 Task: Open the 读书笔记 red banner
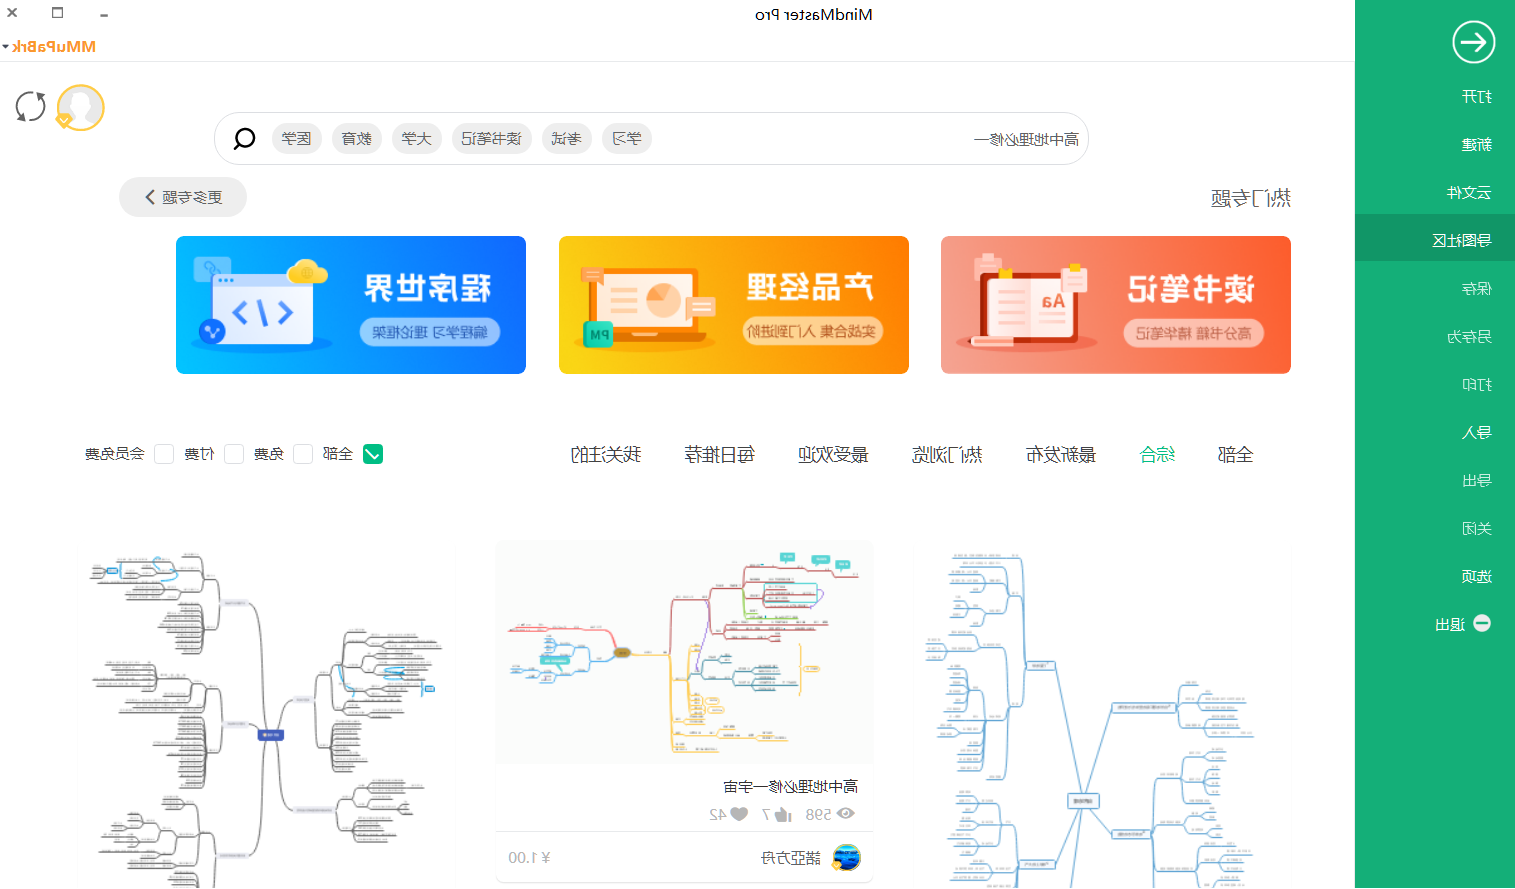point(1116,305)
